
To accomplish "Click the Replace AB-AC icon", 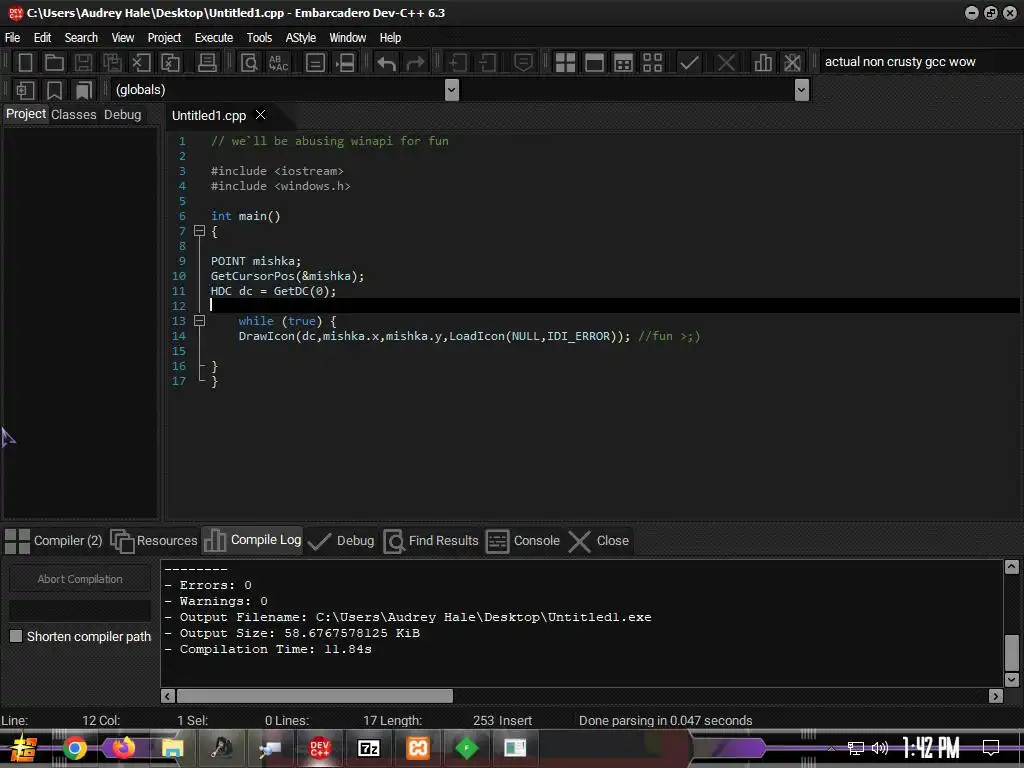I will click(x=278, y=63).
